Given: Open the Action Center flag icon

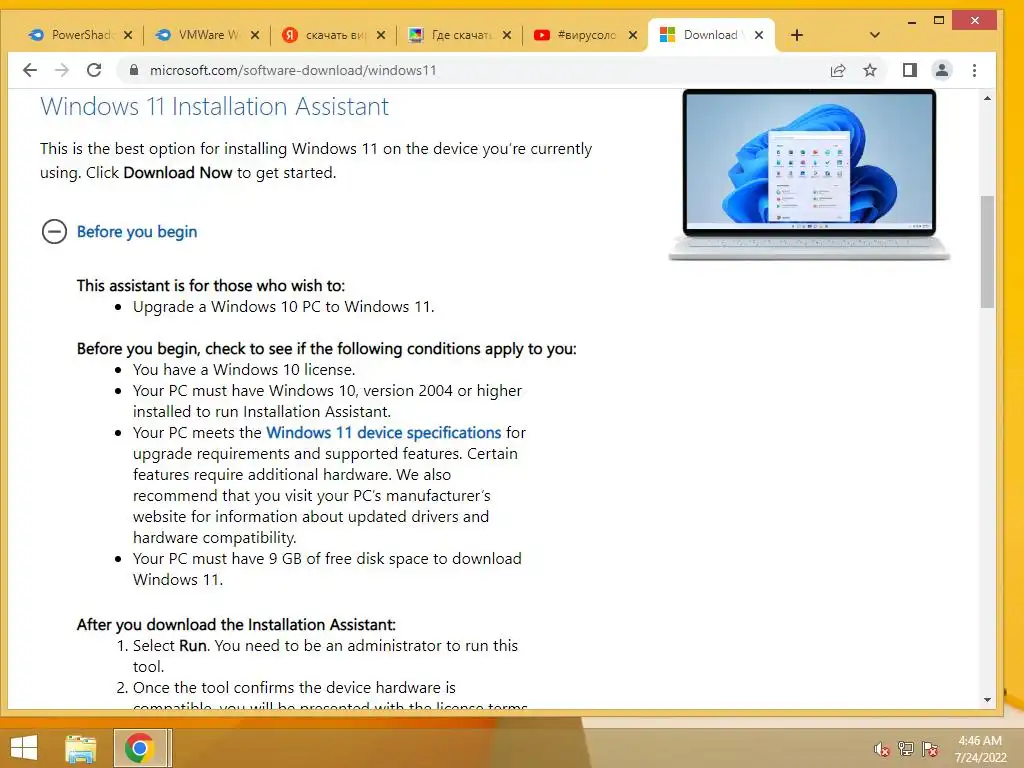Looking at the screenshot, I should pos(930,749).
